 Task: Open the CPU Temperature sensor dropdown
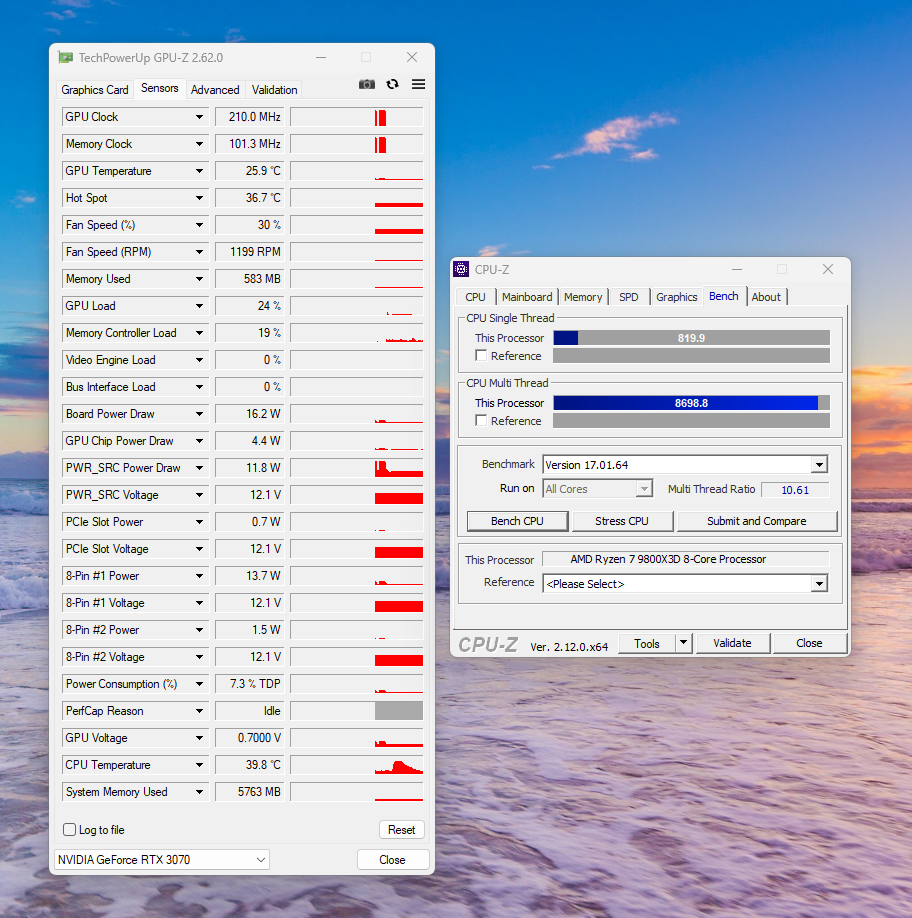(200, 765)
